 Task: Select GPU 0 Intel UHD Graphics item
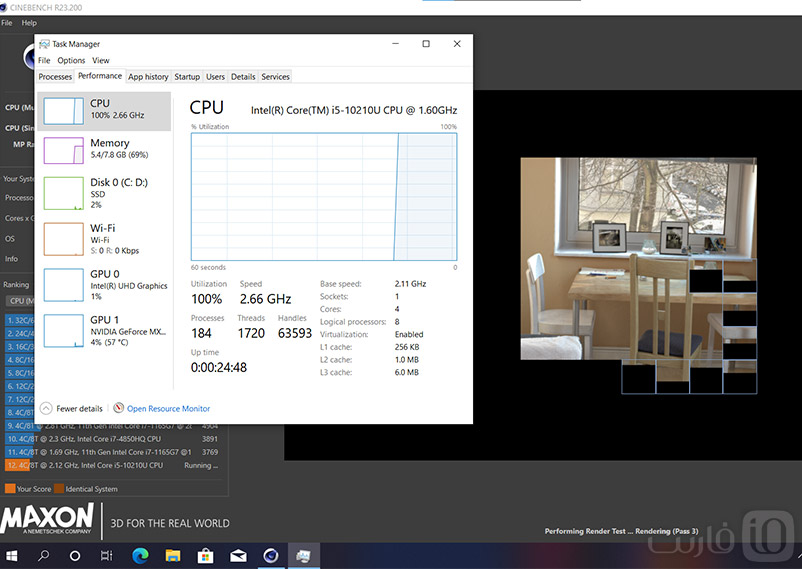104,285
